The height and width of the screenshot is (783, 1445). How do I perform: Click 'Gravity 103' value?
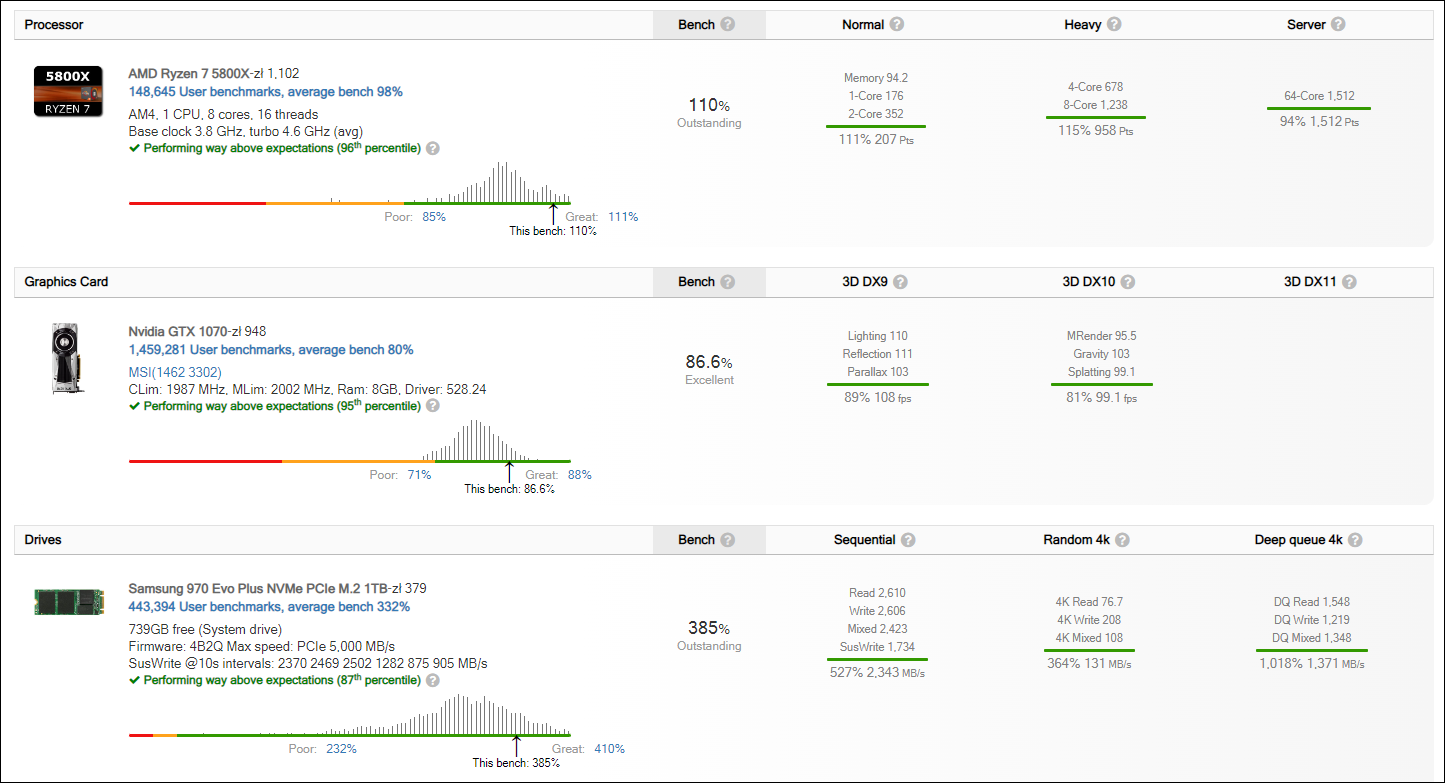(x=1101, y=354)
